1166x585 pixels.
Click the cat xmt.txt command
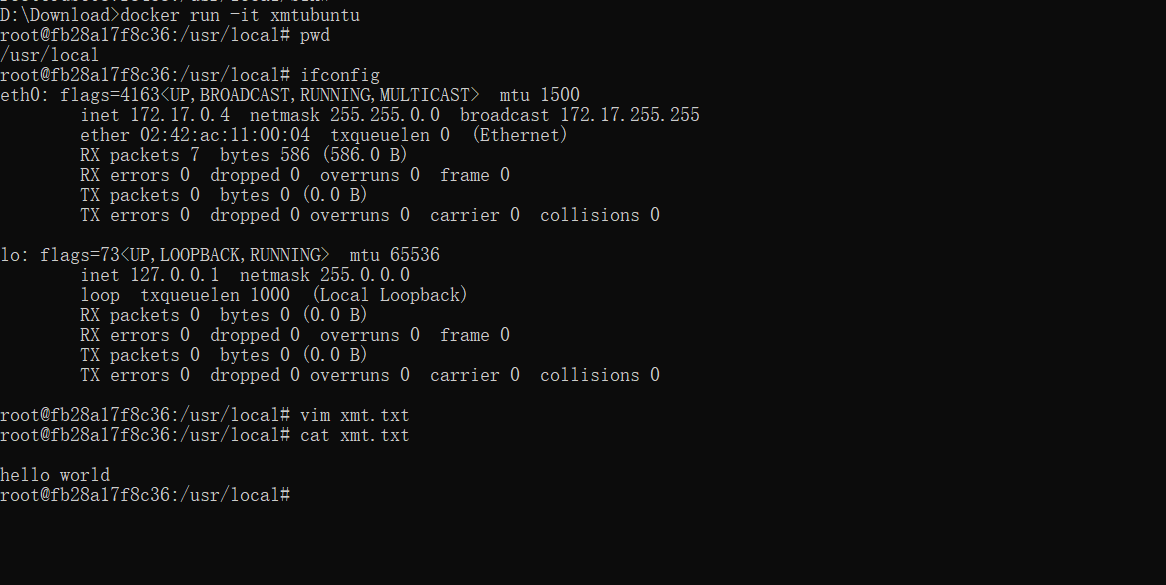(355, 436)
